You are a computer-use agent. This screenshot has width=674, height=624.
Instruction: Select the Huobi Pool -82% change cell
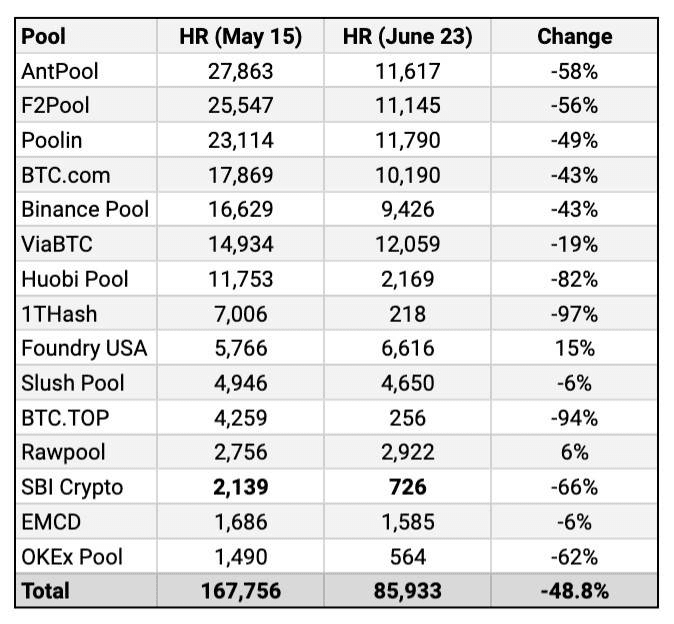click(x=574, y=279)
